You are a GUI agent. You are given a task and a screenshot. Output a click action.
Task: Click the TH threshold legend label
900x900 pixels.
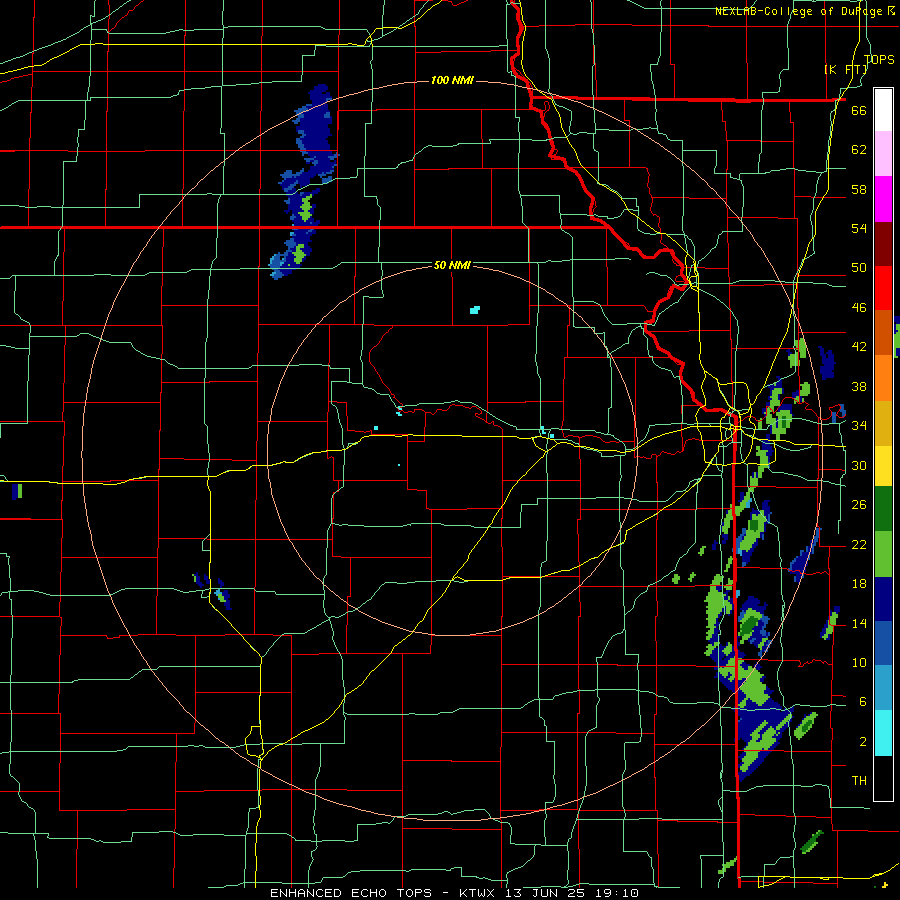point(859,781)
